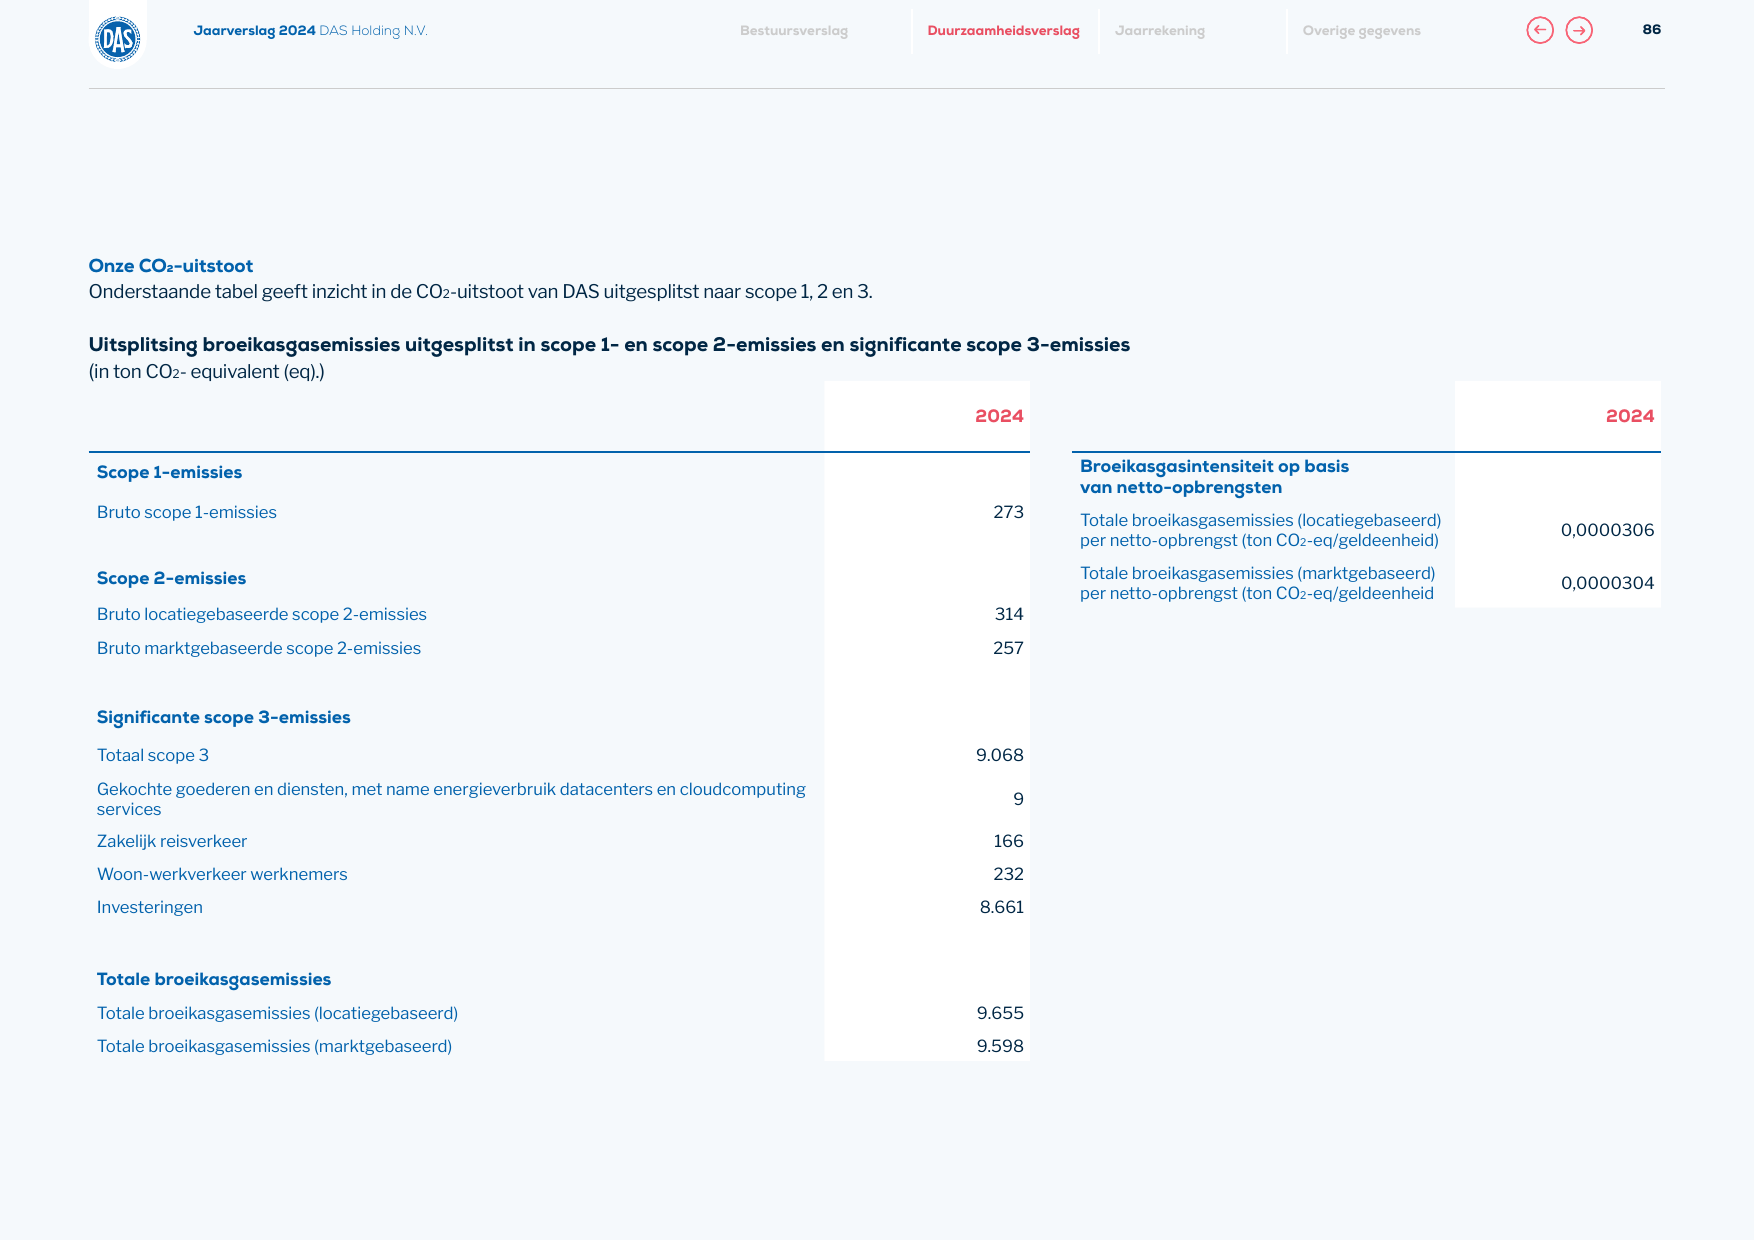This screenshot has height=1241, width=1754.
Task: Click the value 273
Action: (x=1008, y=512)
